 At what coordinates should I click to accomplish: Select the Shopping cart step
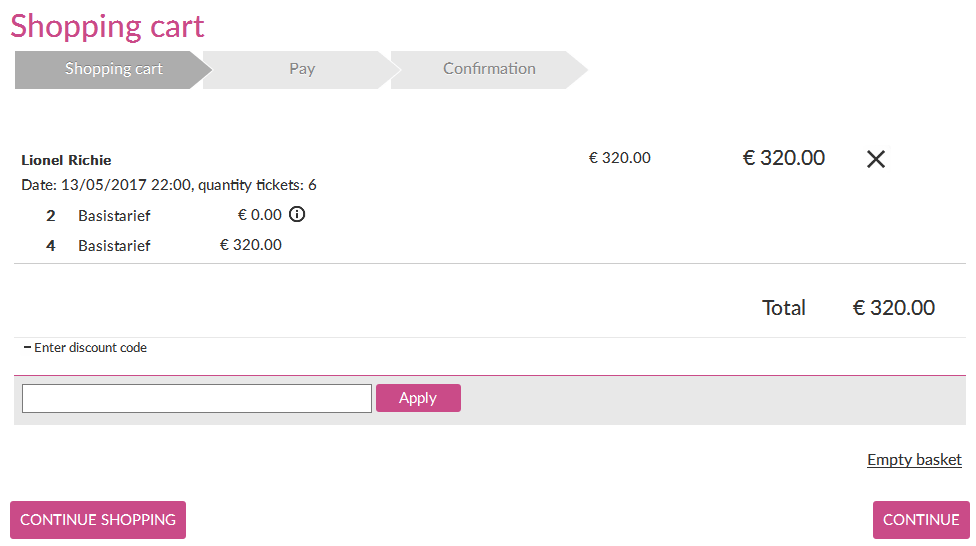[x=113, y=69]
